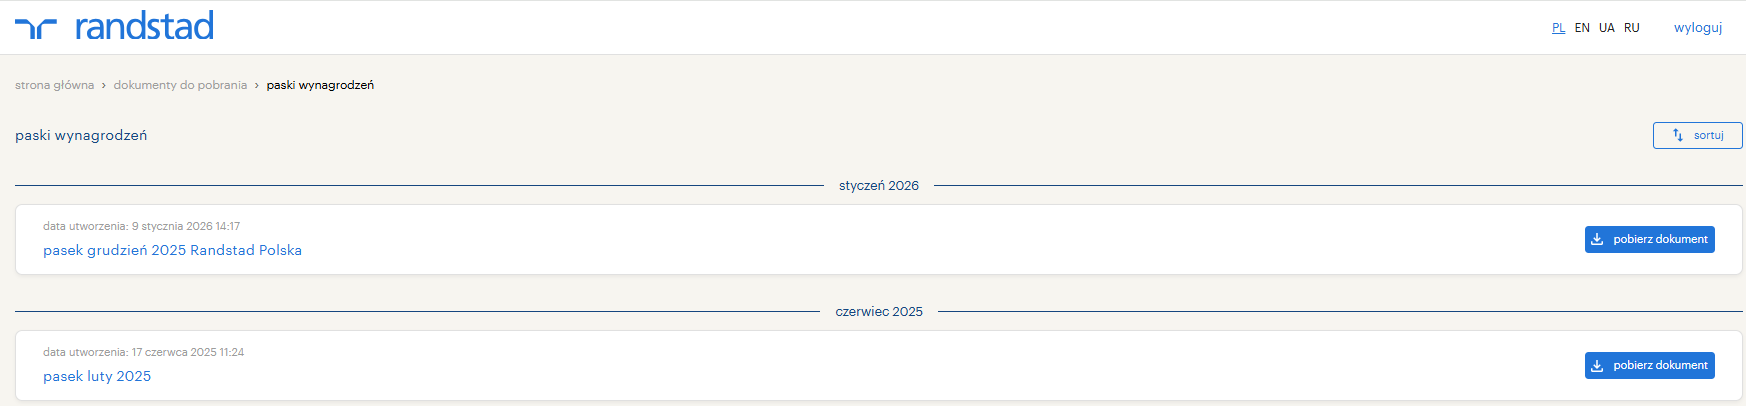Open dokumenty do pobrania breadcrumb
The width and height of the screenshot is (1746, 406).
tap(180, 85)
